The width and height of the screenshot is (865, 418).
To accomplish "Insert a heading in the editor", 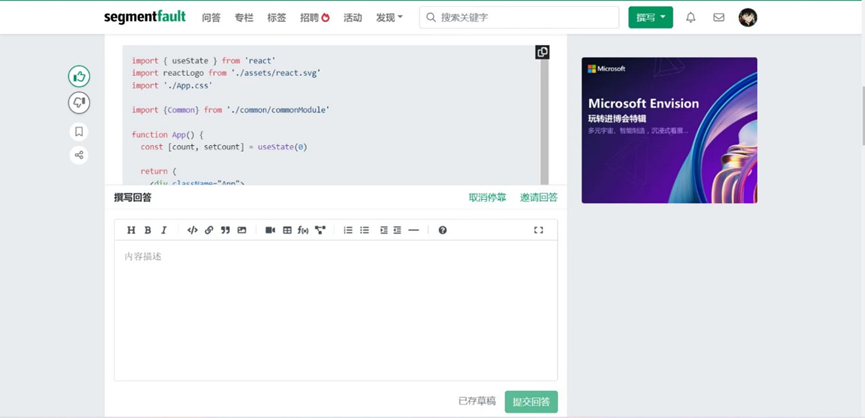I will [x=131, y=230].
